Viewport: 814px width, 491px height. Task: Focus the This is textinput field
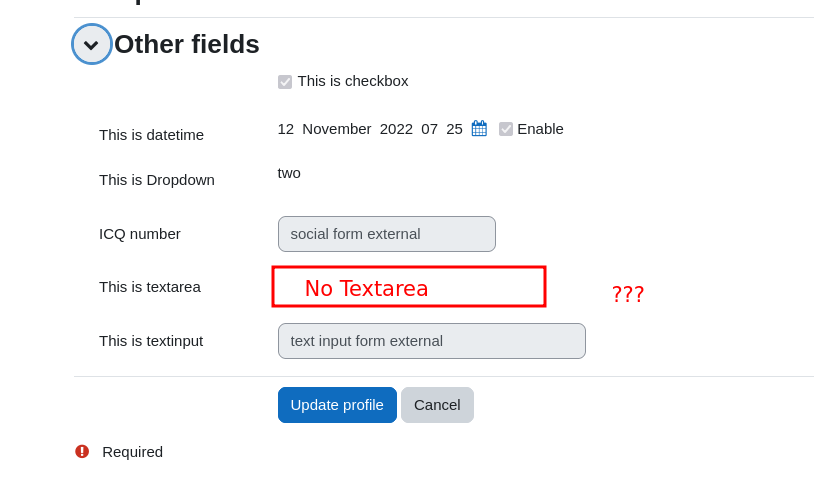click(x=432, y=341)
